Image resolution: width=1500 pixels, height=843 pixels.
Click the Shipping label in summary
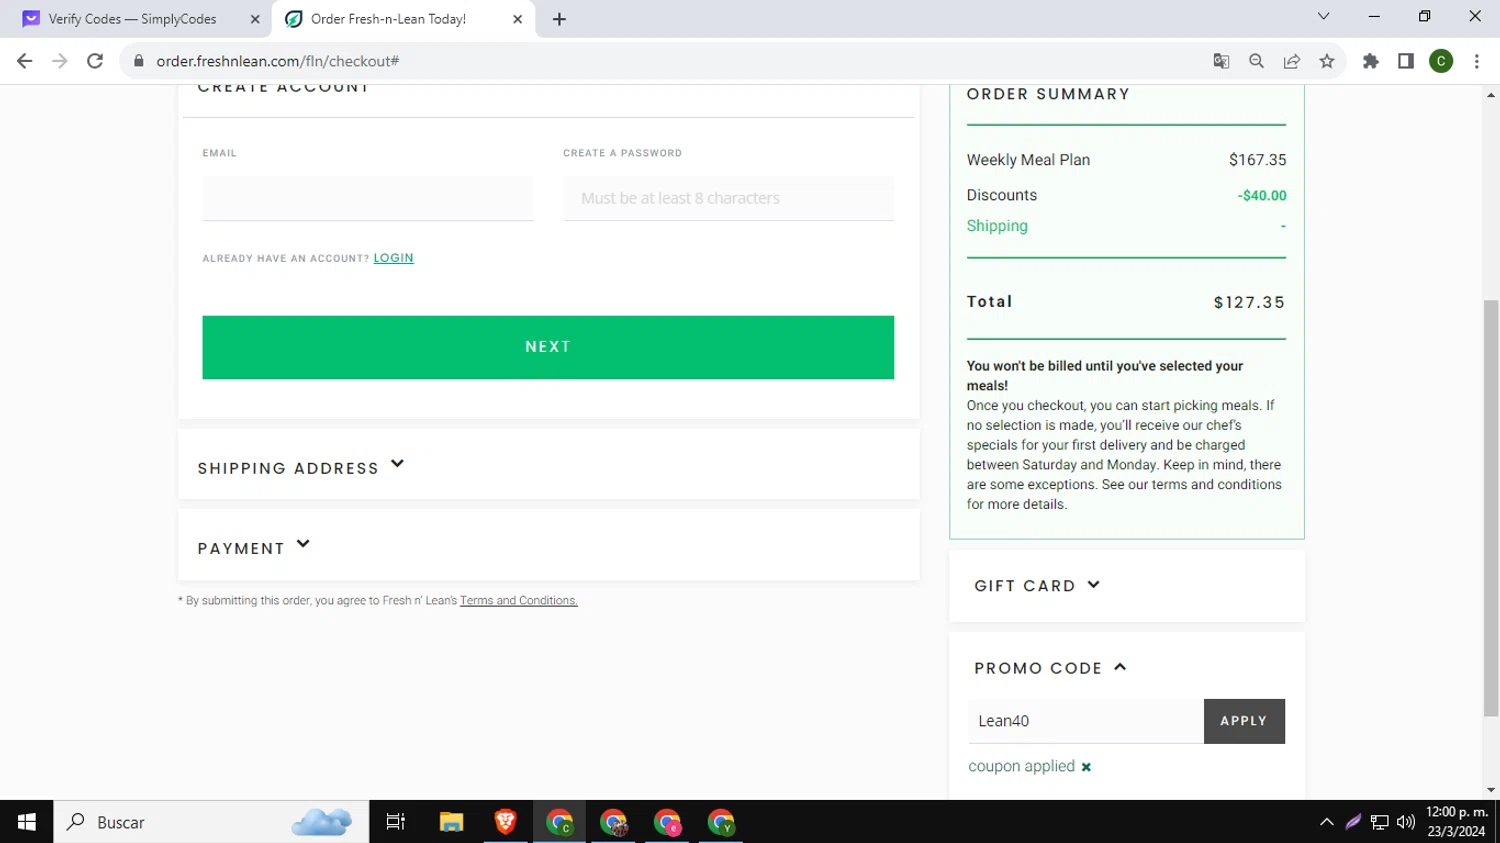(x=997, y=226)
